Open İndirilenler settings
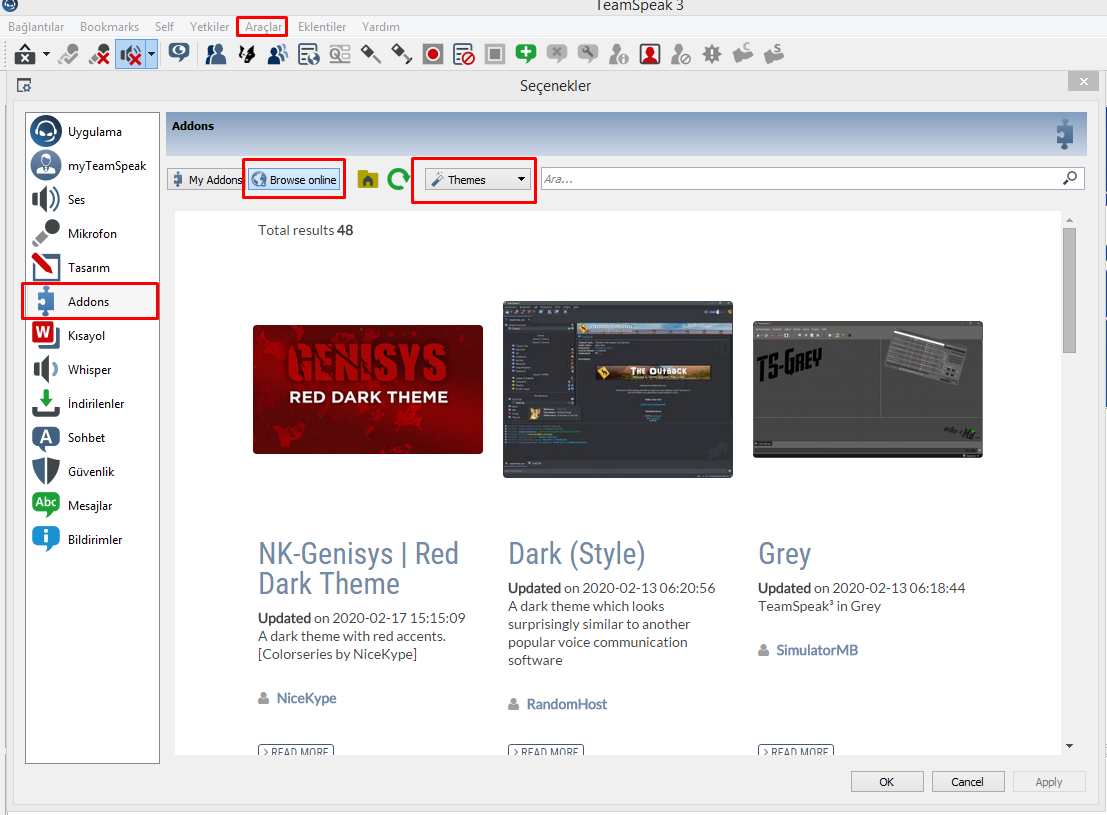 point(92,403)
